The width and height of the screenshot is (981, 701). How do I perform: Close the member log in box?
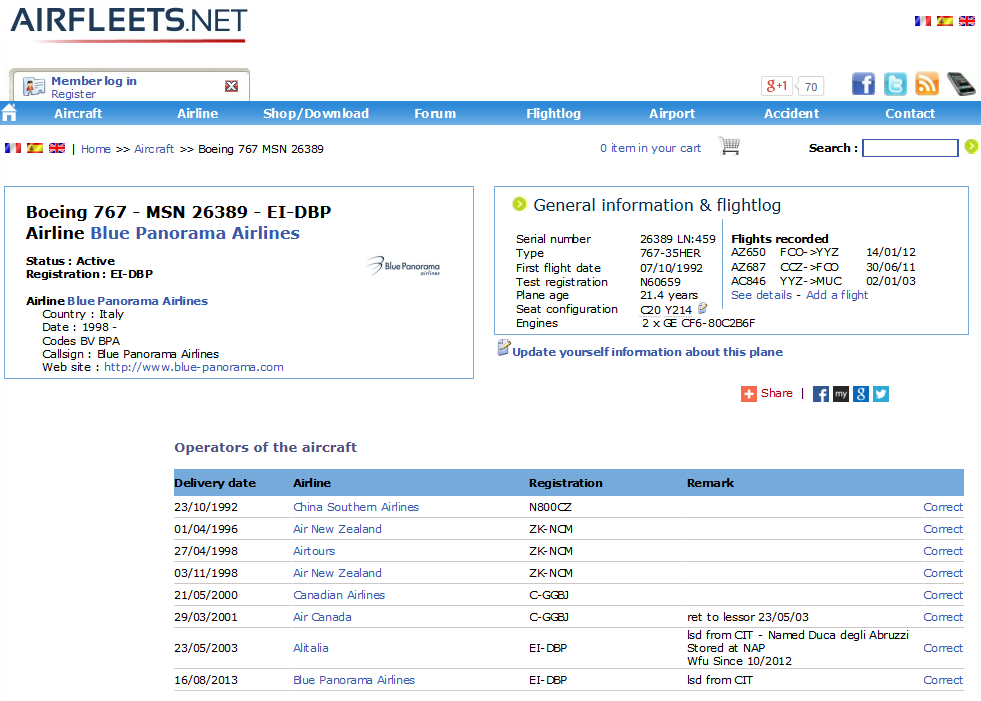231,86
